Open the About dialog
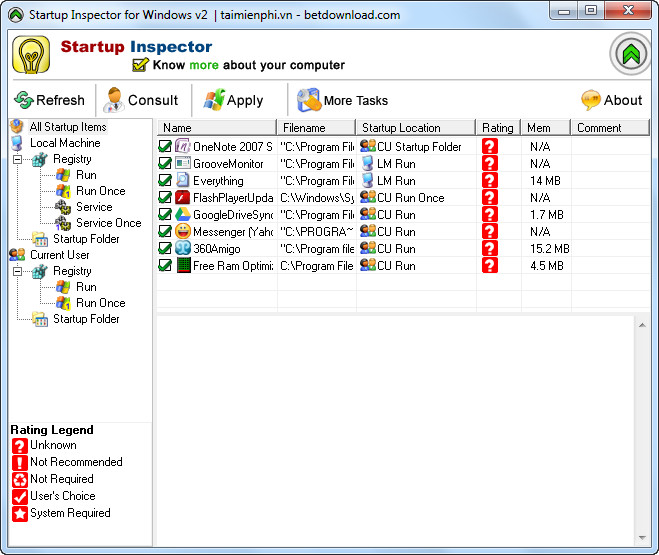The width and height of the screenshot is (659, 555). tap(612, 100)
